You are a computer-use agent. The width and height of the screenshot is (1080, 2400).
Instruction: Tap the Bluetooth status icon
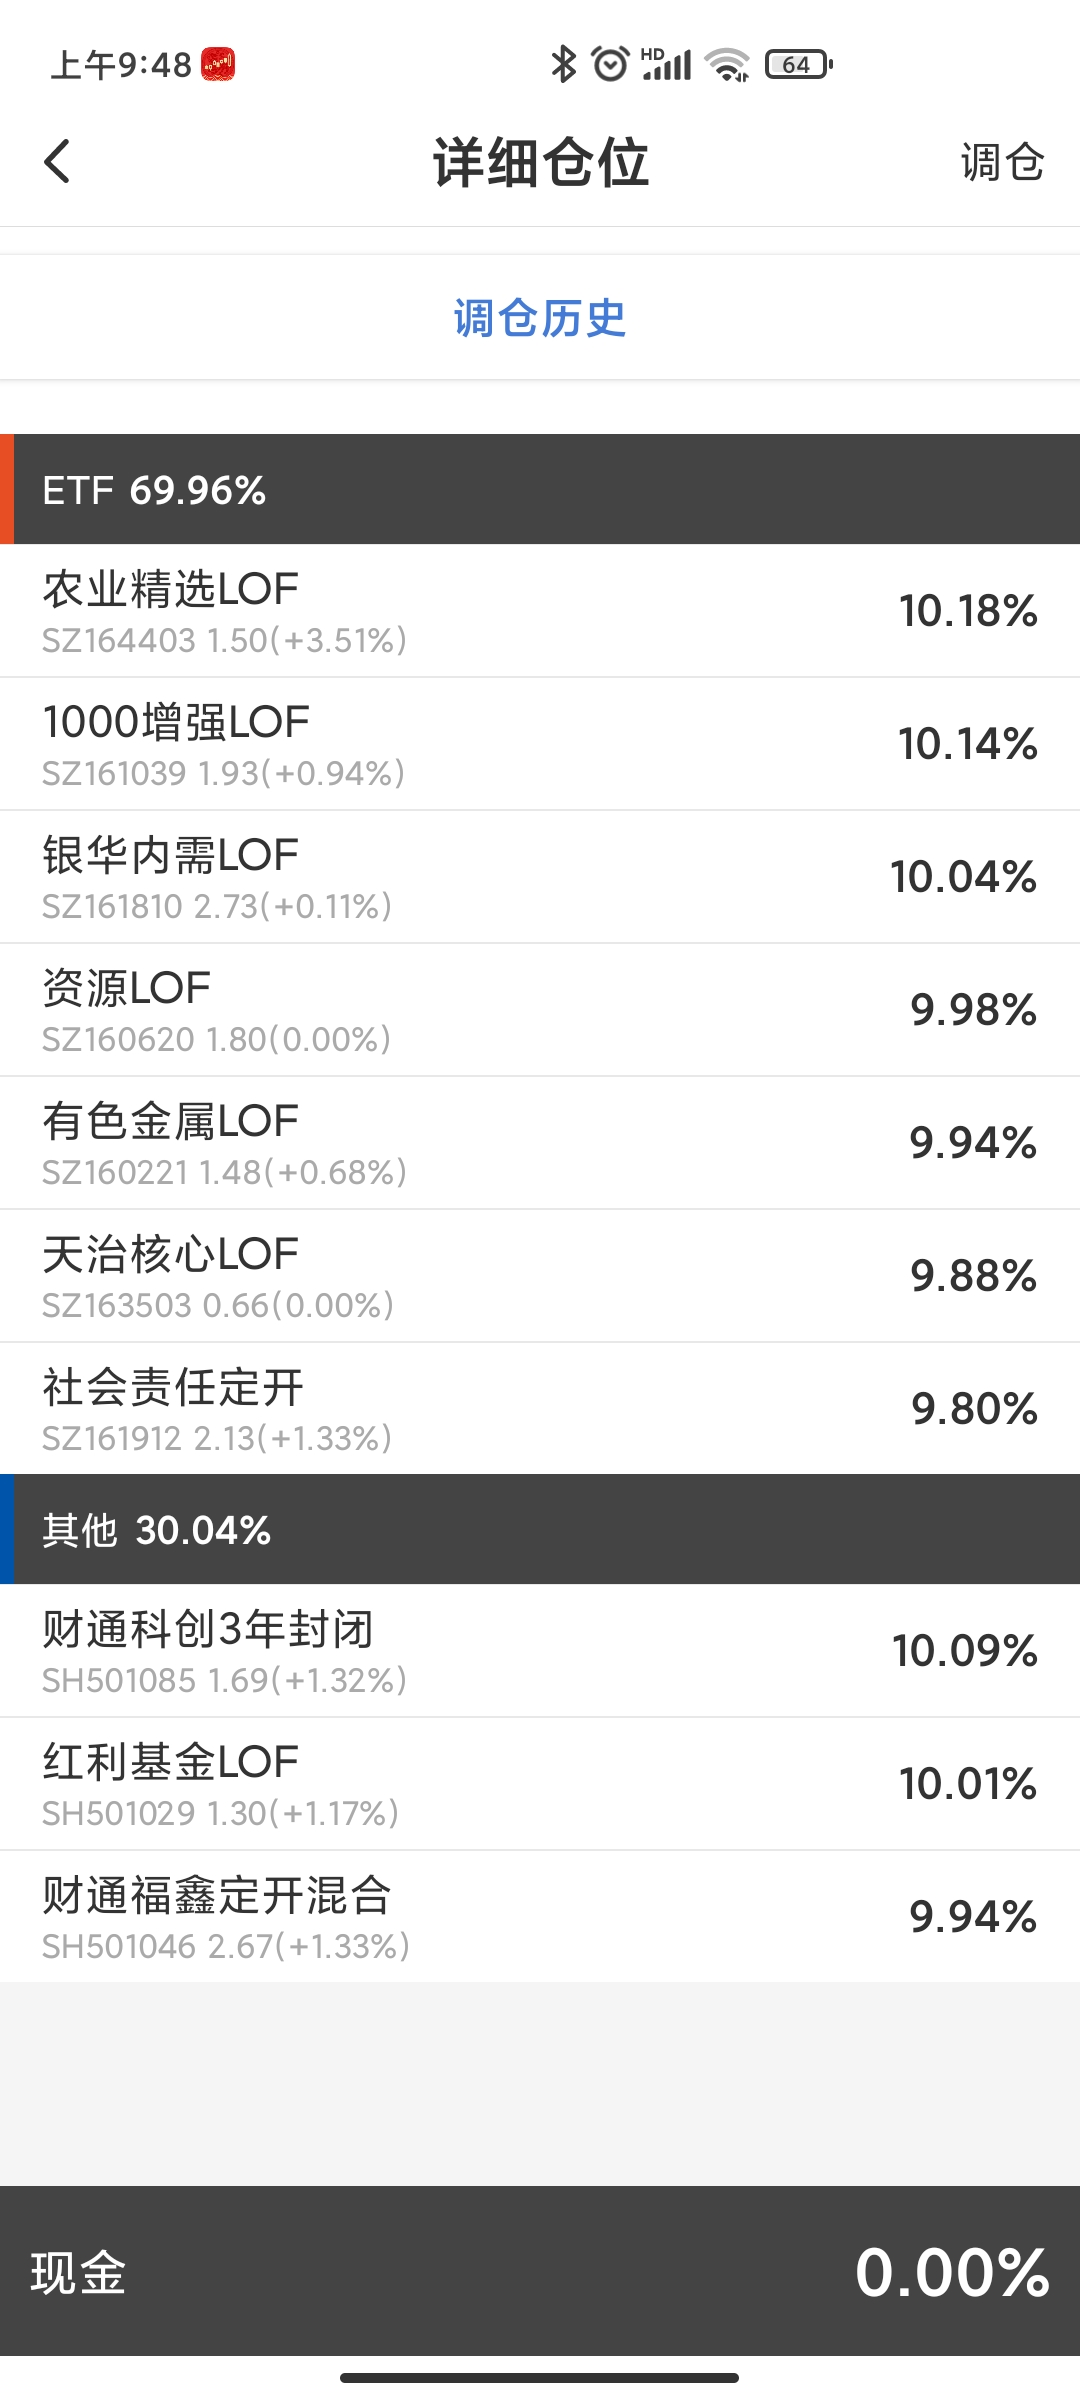click(564, 64)
